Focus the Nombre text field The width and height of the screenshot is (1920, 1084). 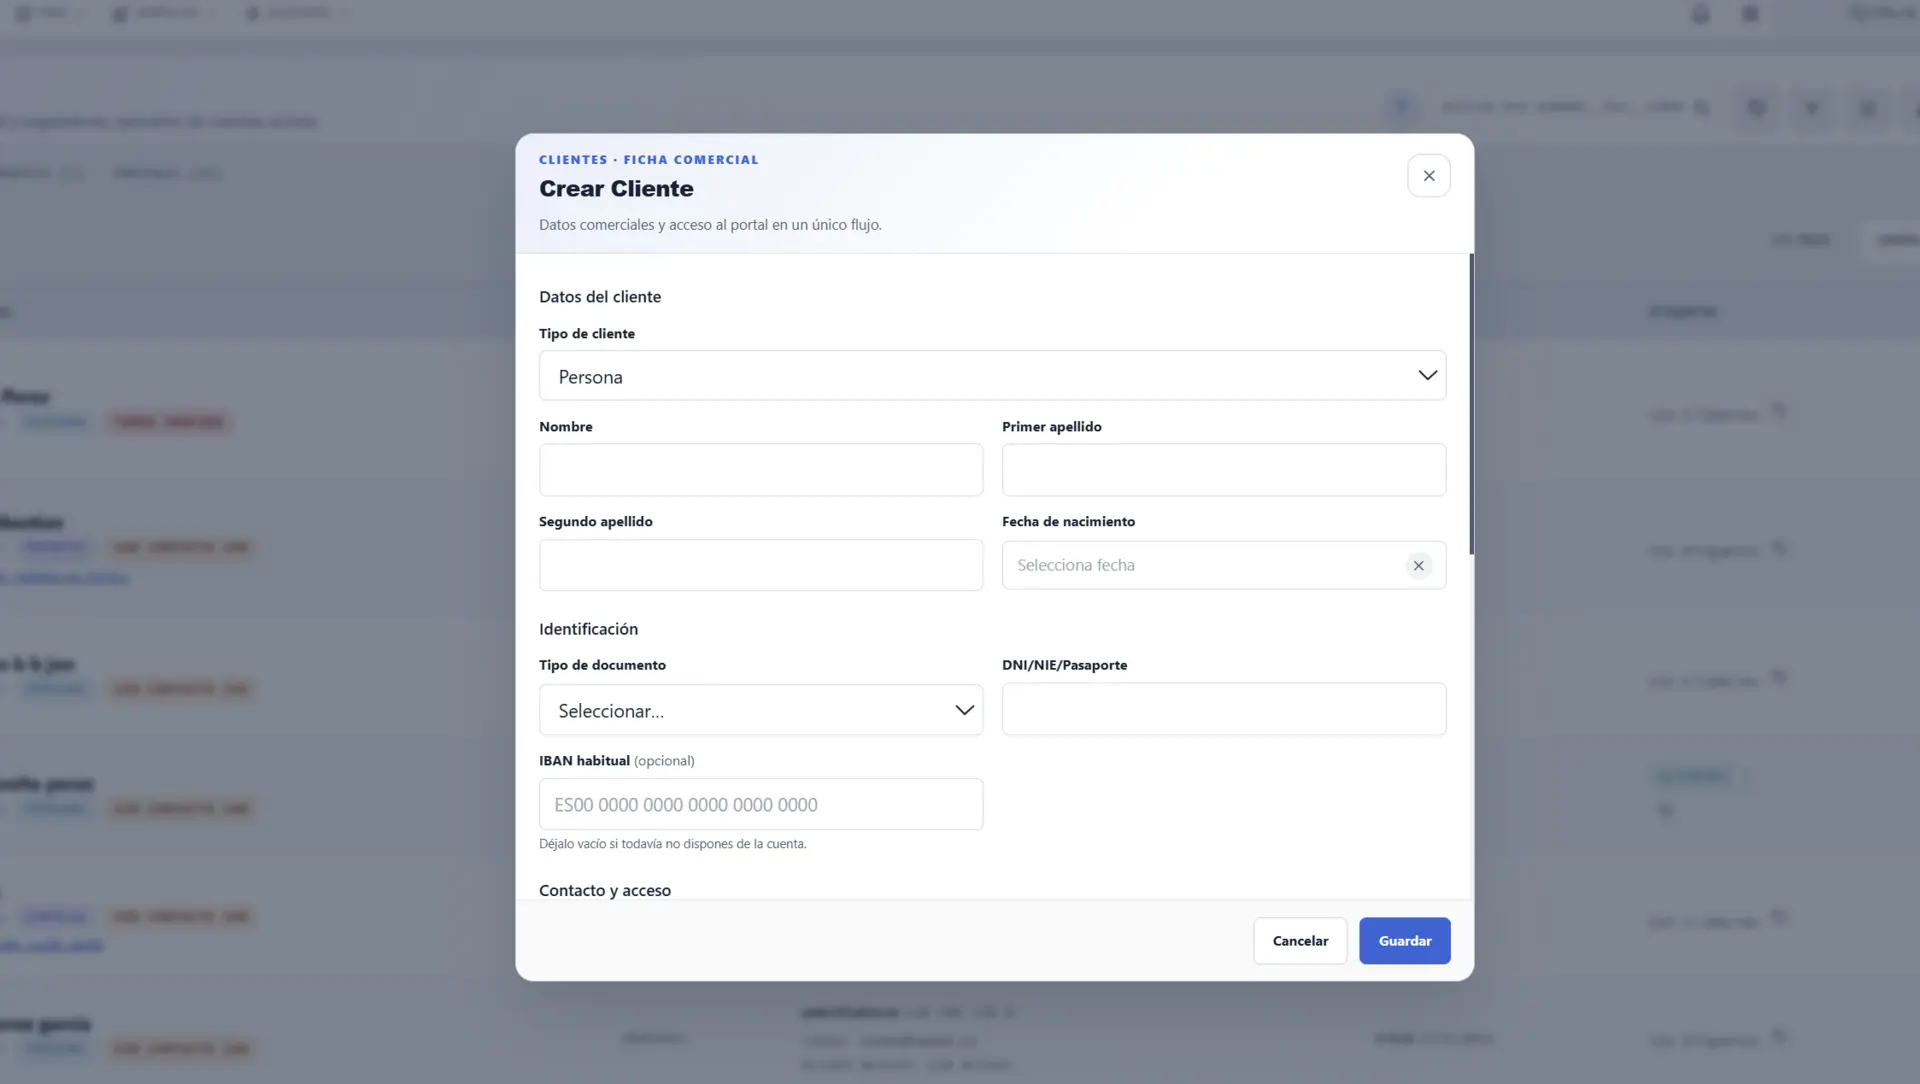click(x=760, y=470)
